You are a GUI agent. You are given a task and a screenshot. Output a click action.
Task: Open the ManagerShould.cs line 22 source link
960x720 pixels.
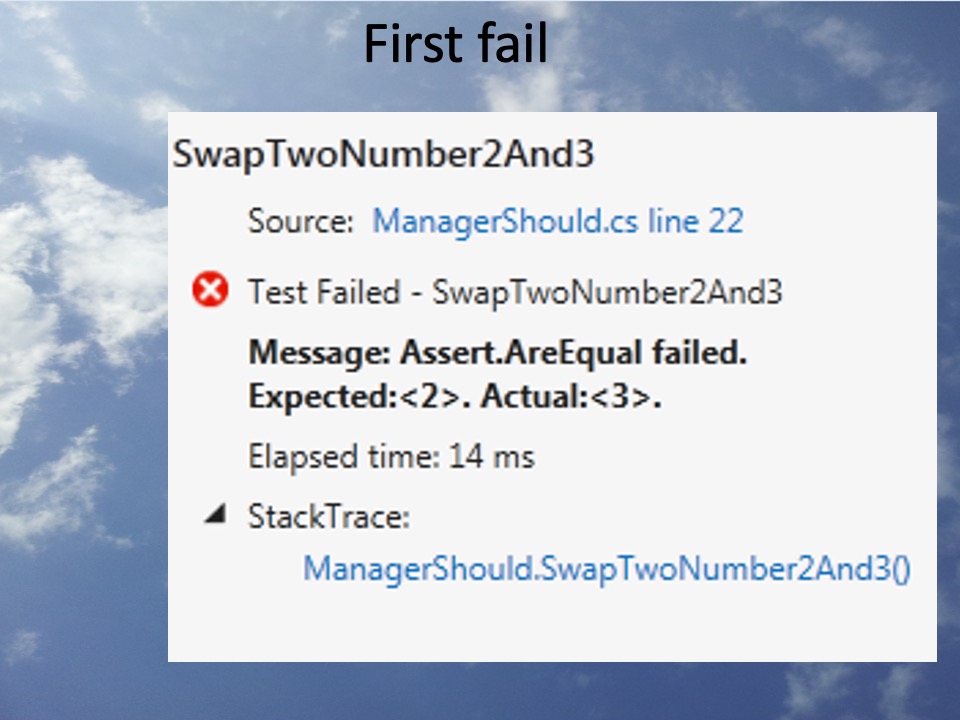[558, 221]
